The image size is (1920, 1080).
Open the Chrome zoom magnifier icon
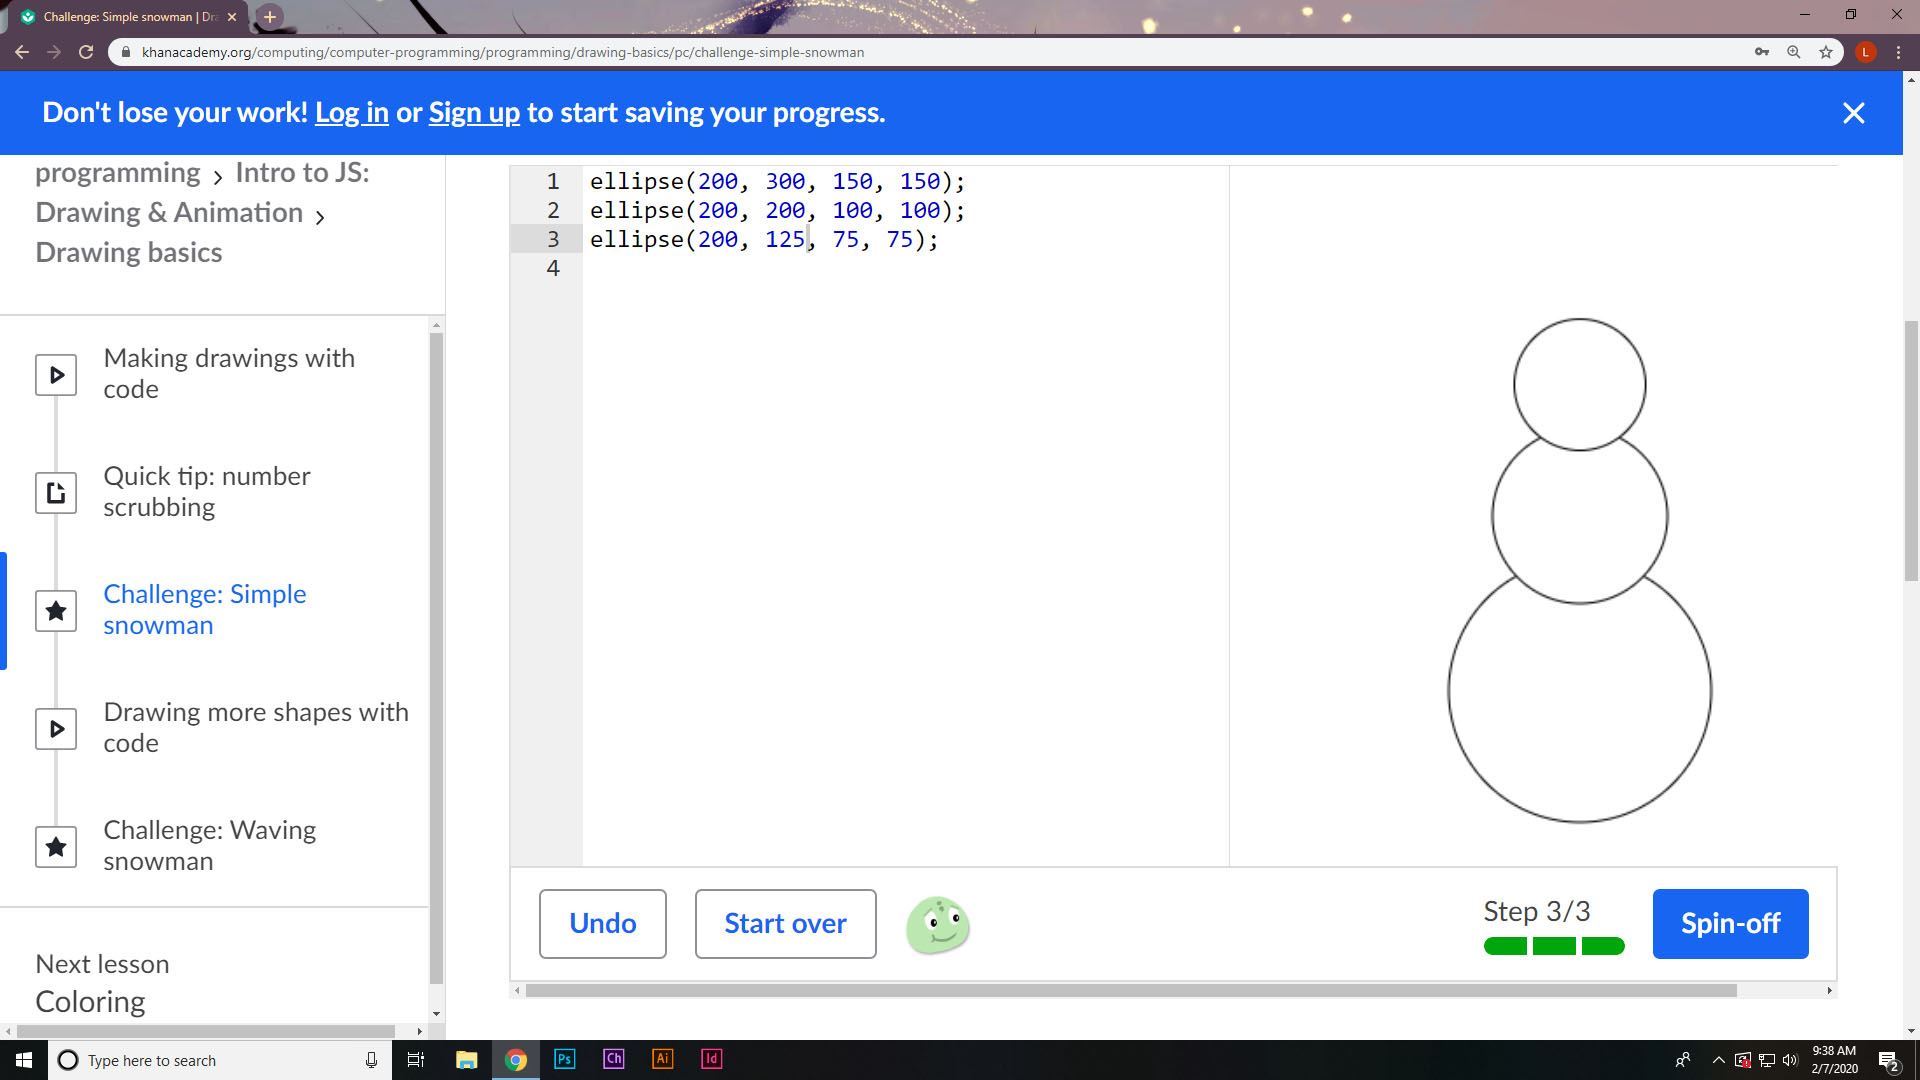tap(1794, 52)
